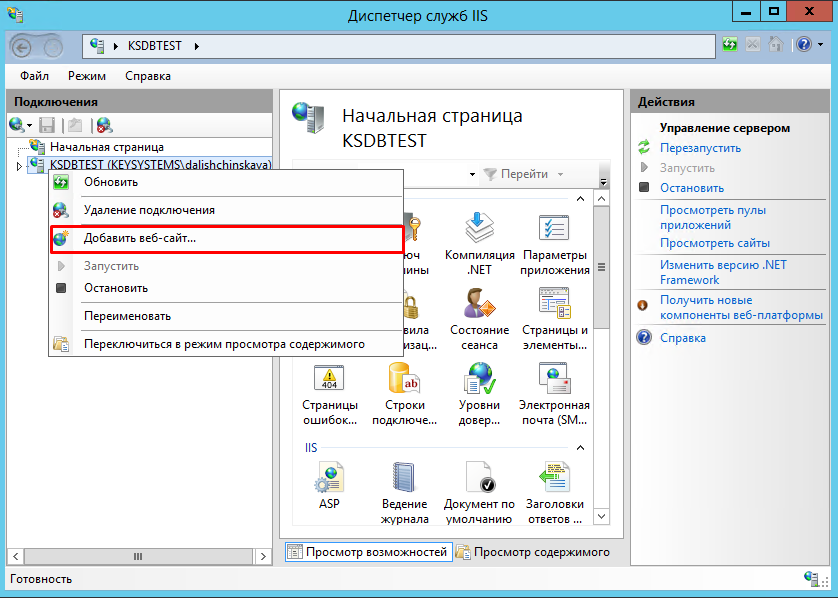838x598 pixels.
Task: Open Строки подключения feature icon
Action: [x=405, y=394]
